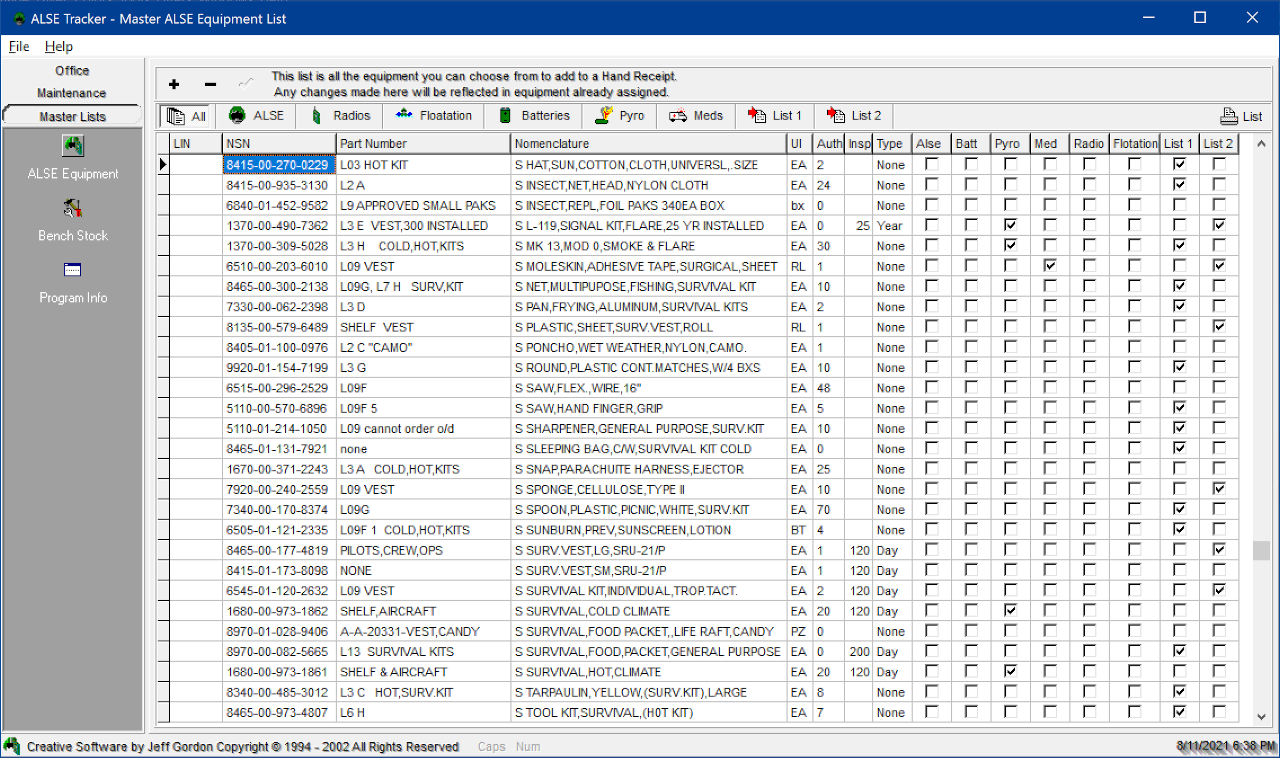Select nomenclature S SLEEPING BAG,C/W,SURVIVAL KIT COLD
The height and width of the screenshot is (758, 1280).
648,449
